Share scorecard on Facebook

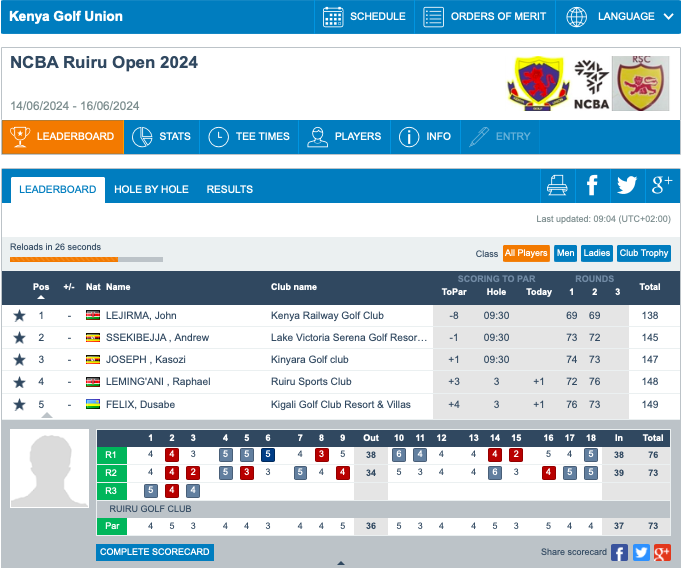coord(619,552)
